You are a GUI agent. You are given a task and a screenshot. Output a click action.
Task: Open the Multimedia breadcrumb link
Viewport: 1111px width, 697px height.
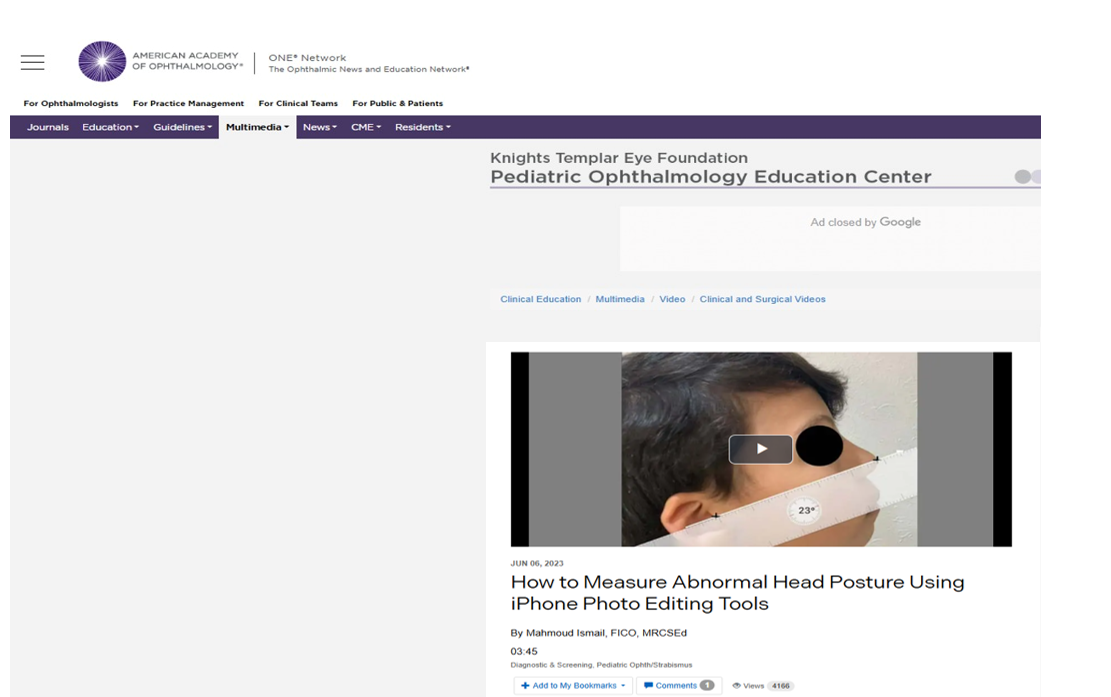(620, 299)
